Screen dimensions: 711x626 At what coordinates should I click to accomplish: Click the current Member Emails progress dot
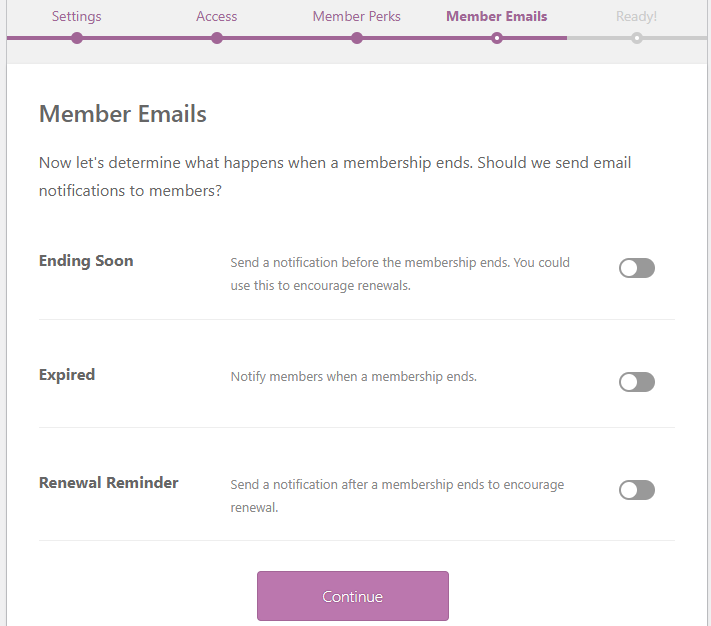coord(497,38)
